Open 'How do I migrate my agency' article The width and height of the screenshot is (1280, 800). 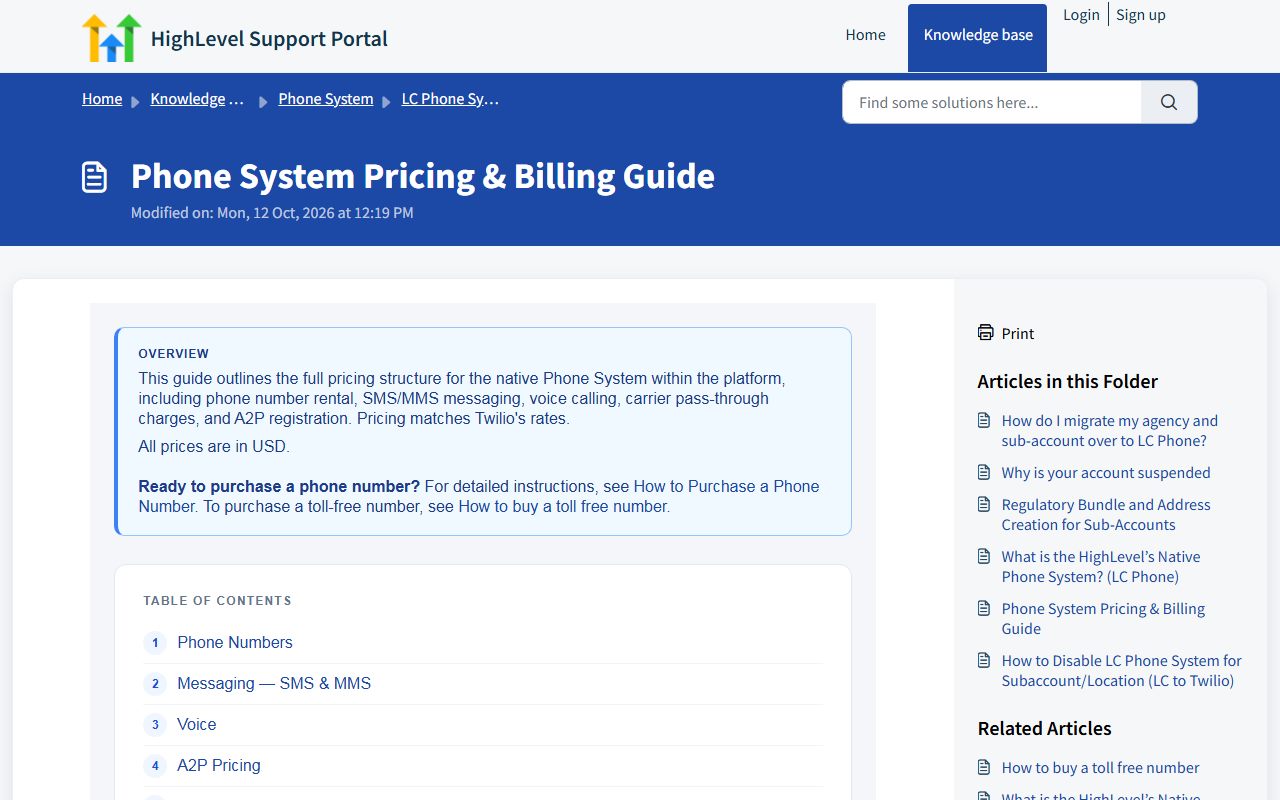(x=1110, y=430)
